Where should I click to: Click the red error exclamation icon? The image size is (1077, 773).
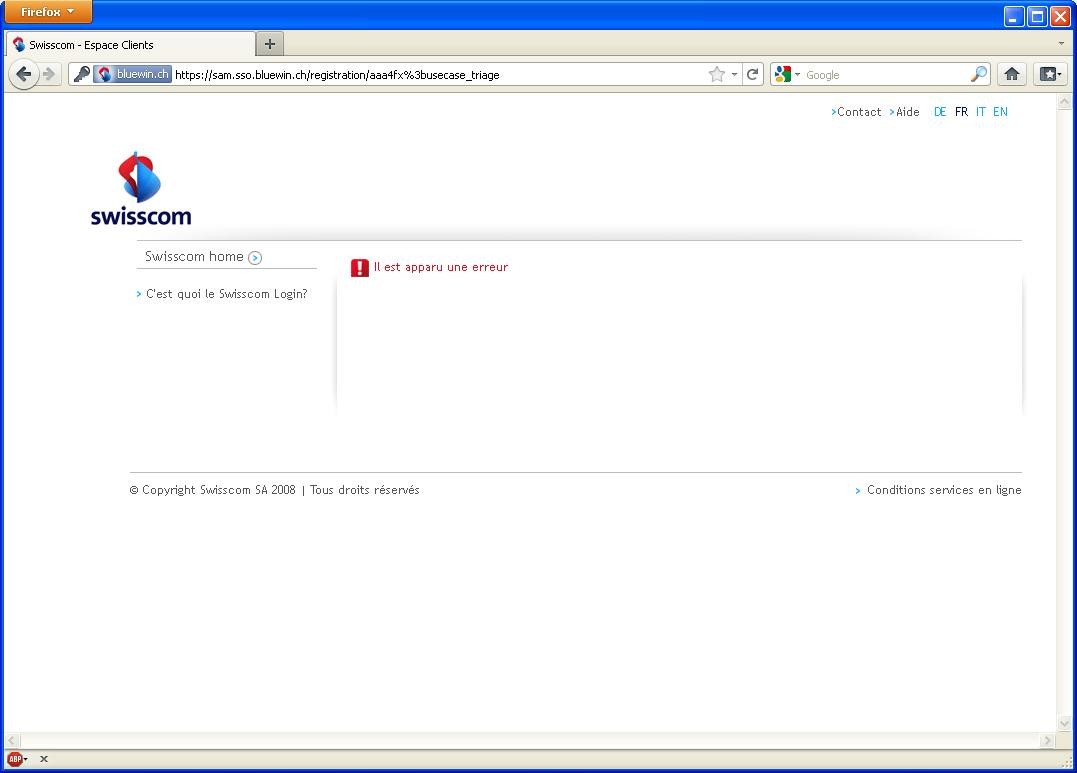click(x=359, y=267)
